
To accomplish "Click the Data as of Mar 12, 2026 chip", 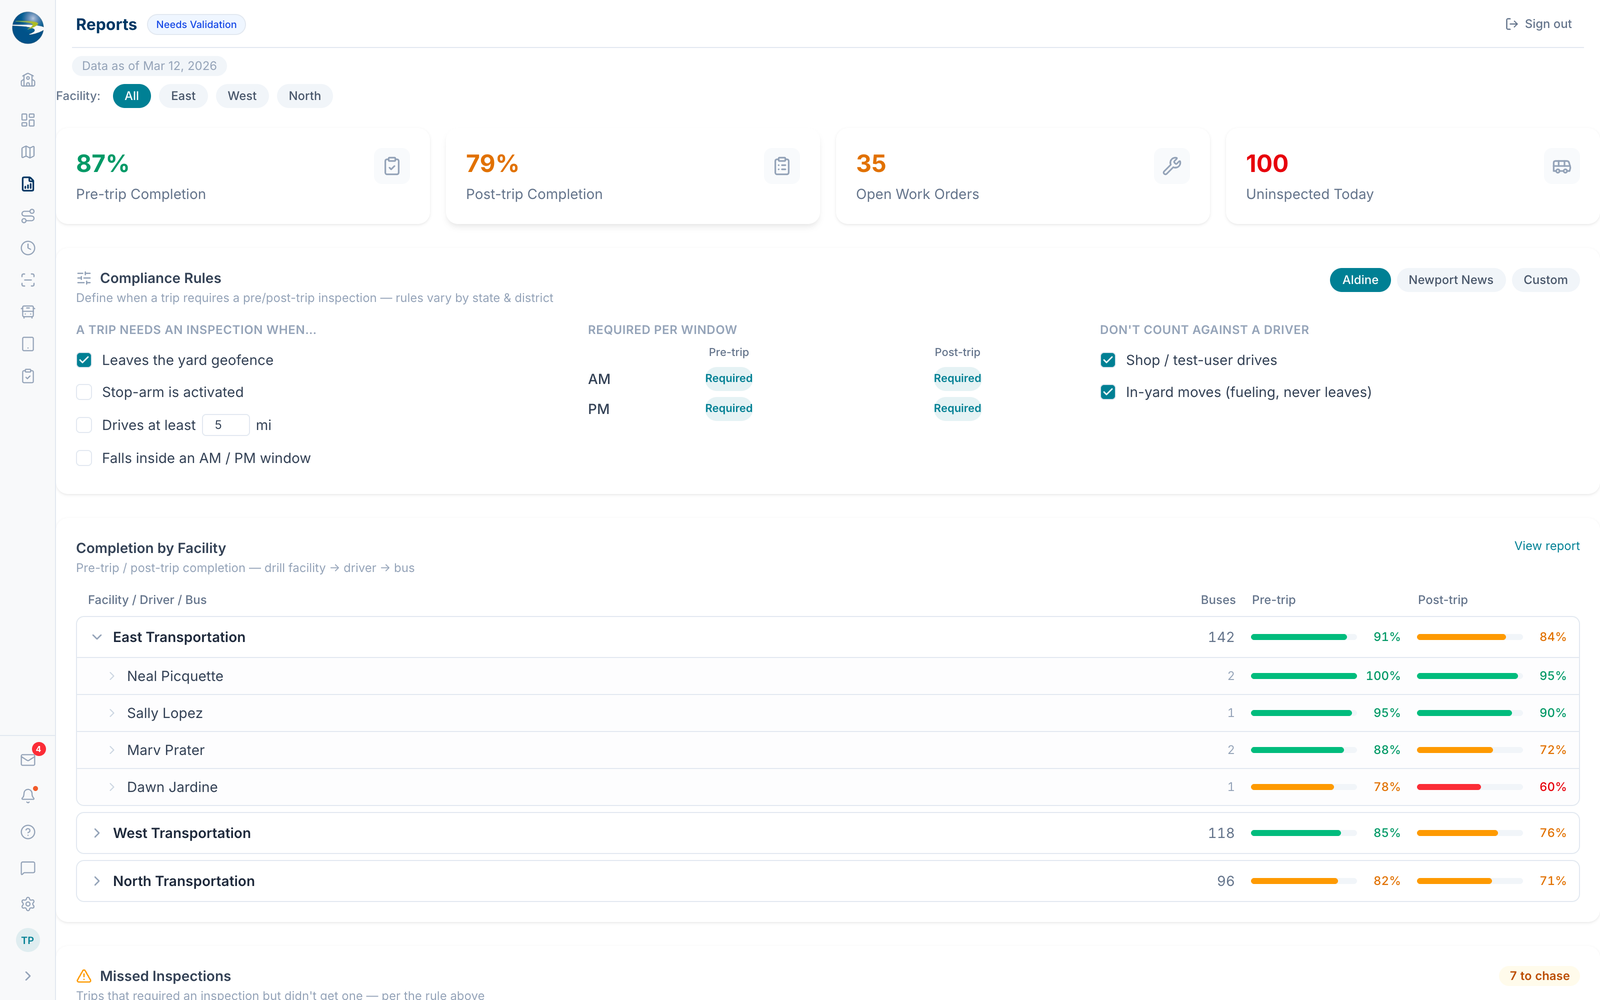I will pyautogui.click(x=149, y=66).
